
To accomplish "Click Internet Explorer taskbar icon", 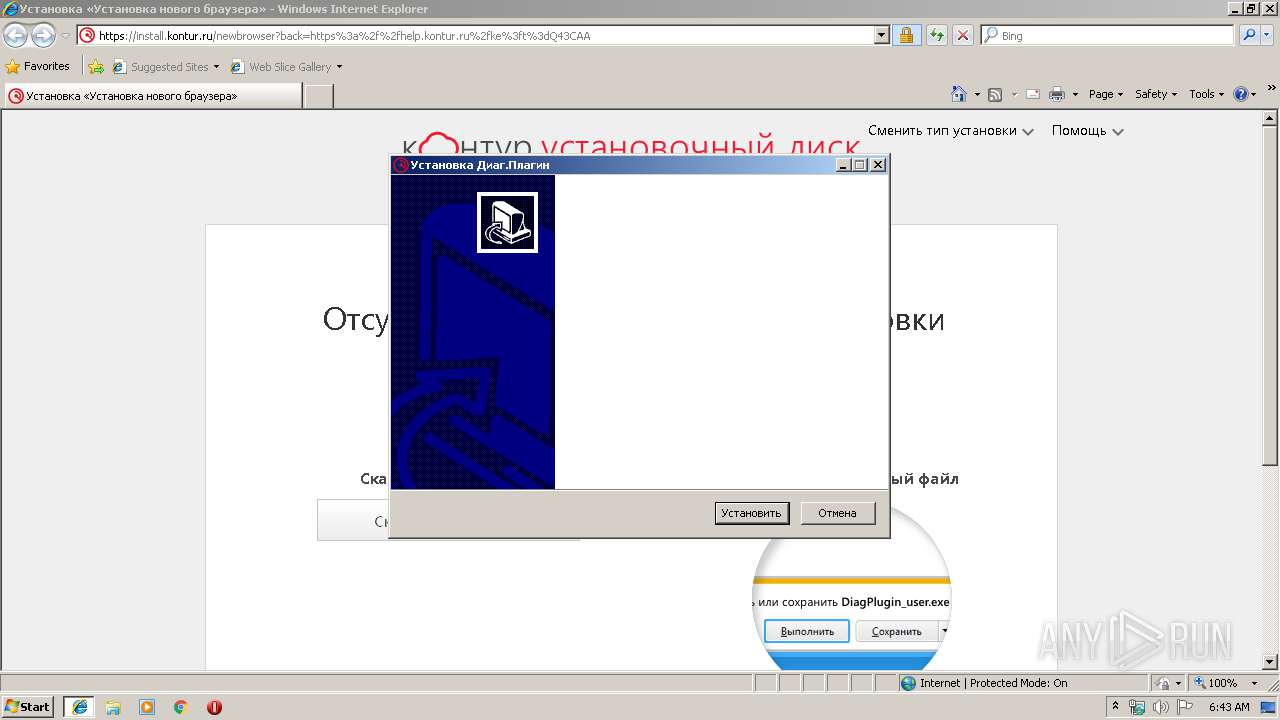I will [80, 706].
